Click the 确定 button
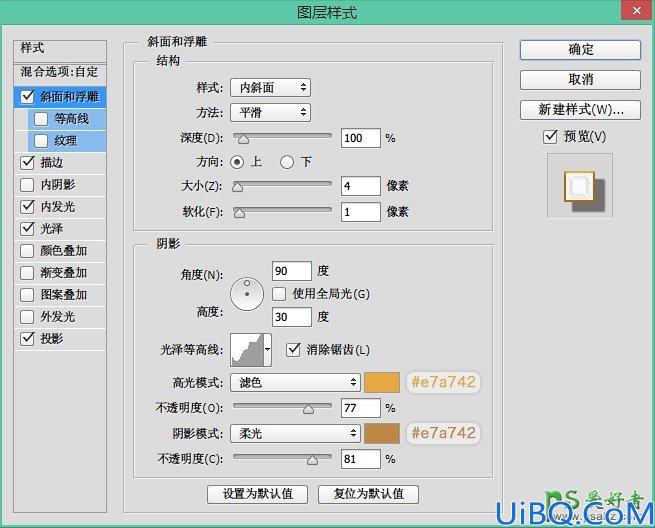 [580, 50]
